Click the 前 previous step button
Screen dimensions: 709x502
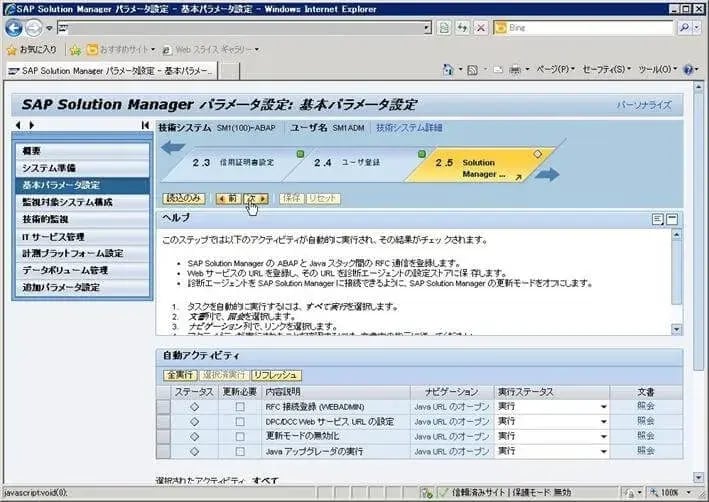tap(228, 199)
